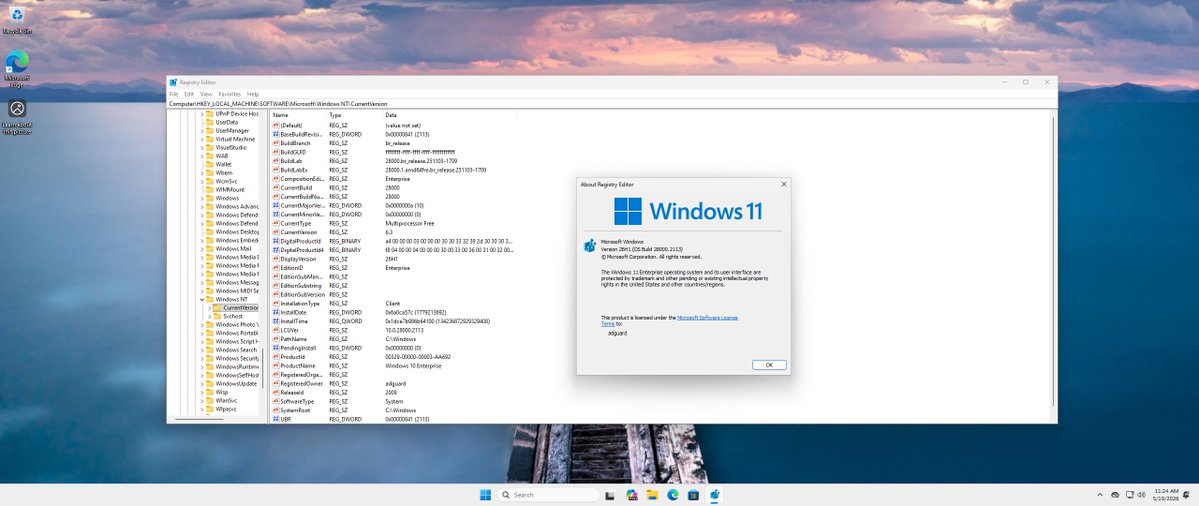
Task: Select the icon for the InstallTime QWORD value
Action: 276,321
